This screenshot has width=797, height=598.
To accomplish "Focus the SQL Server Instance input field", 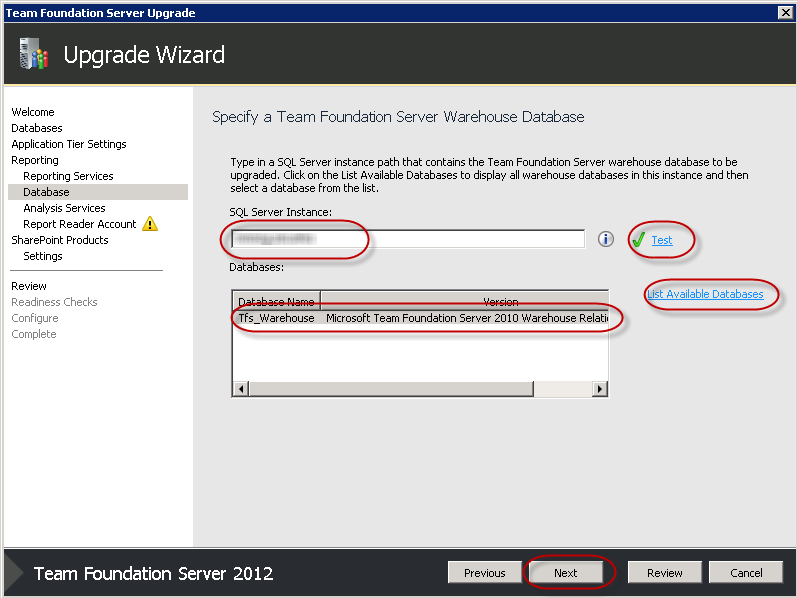I will [408, 239].
